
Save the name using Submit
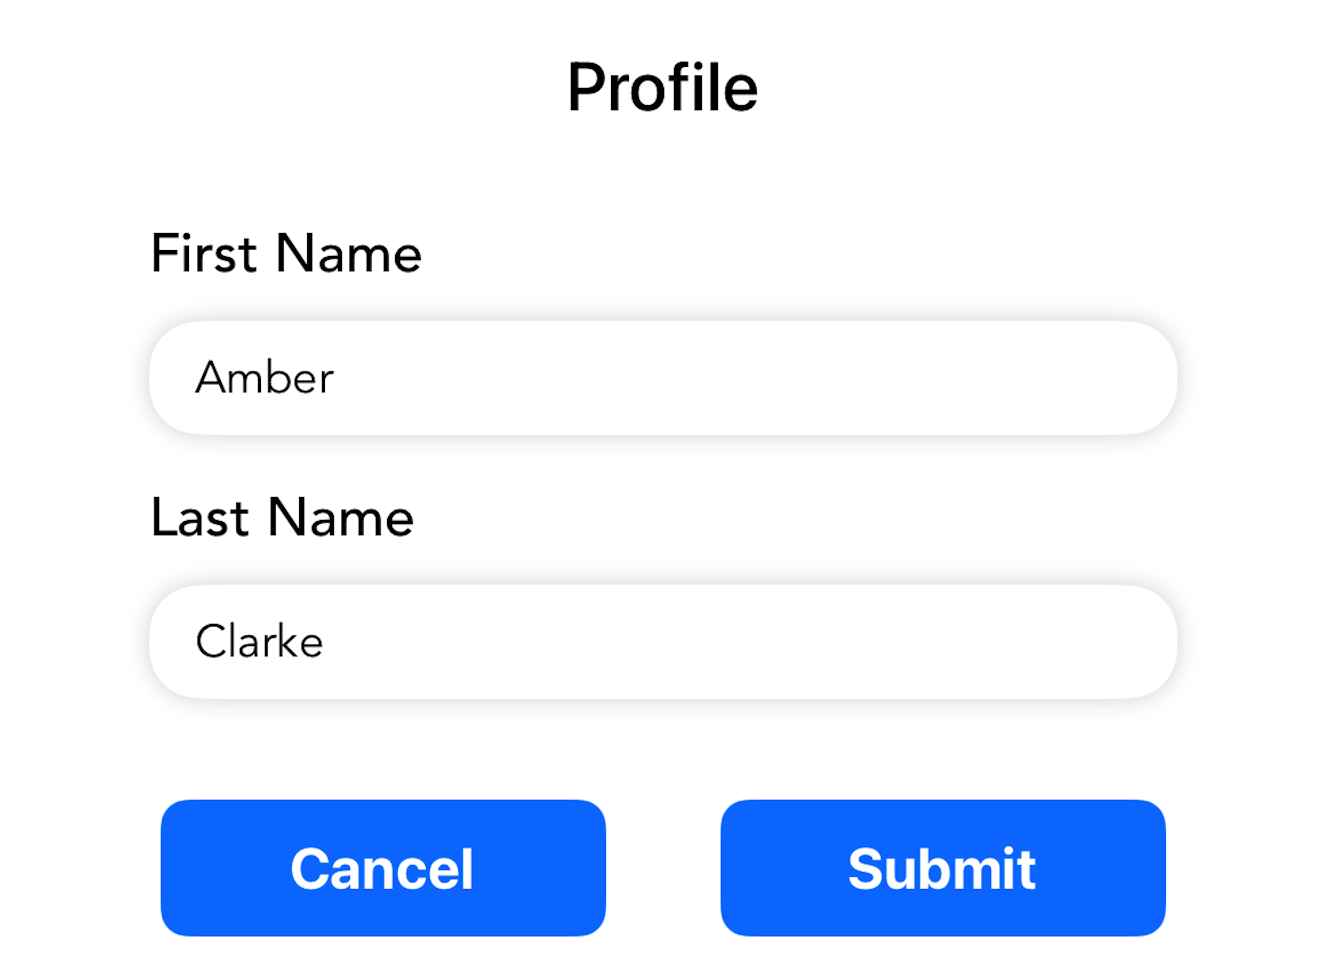[943, 868]
